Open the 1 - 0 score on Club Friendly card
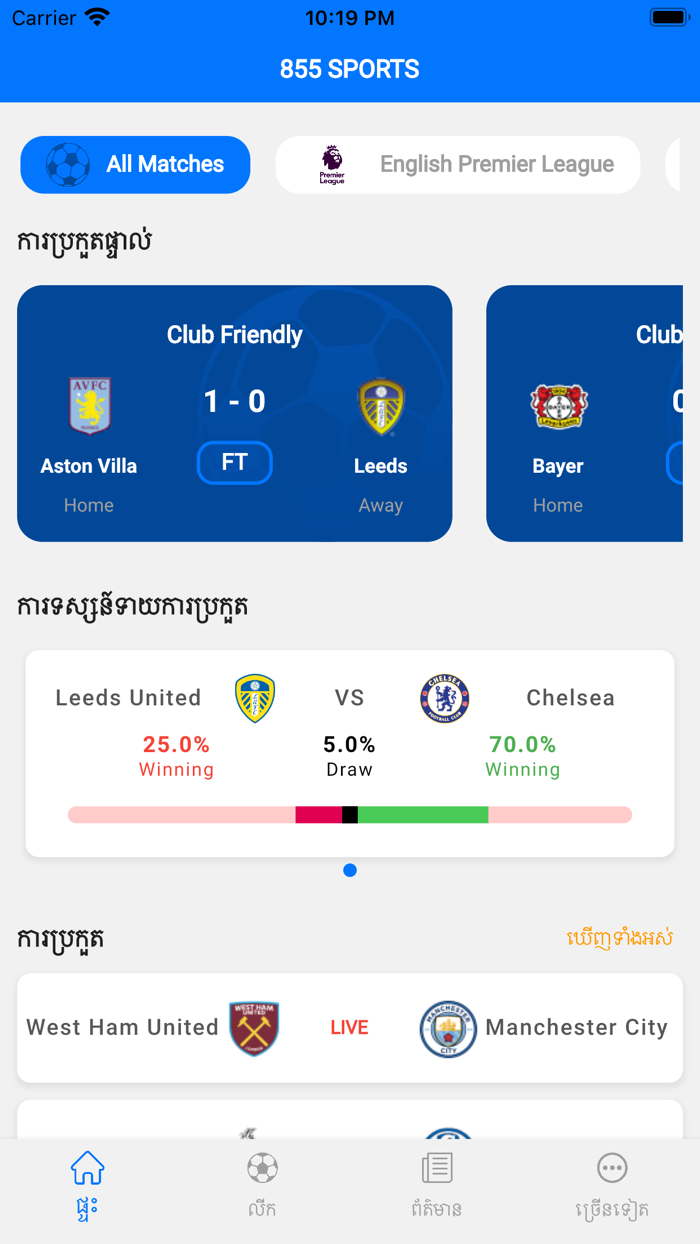The width and height of the screenshot is (700, 1244). pos(235,402)
